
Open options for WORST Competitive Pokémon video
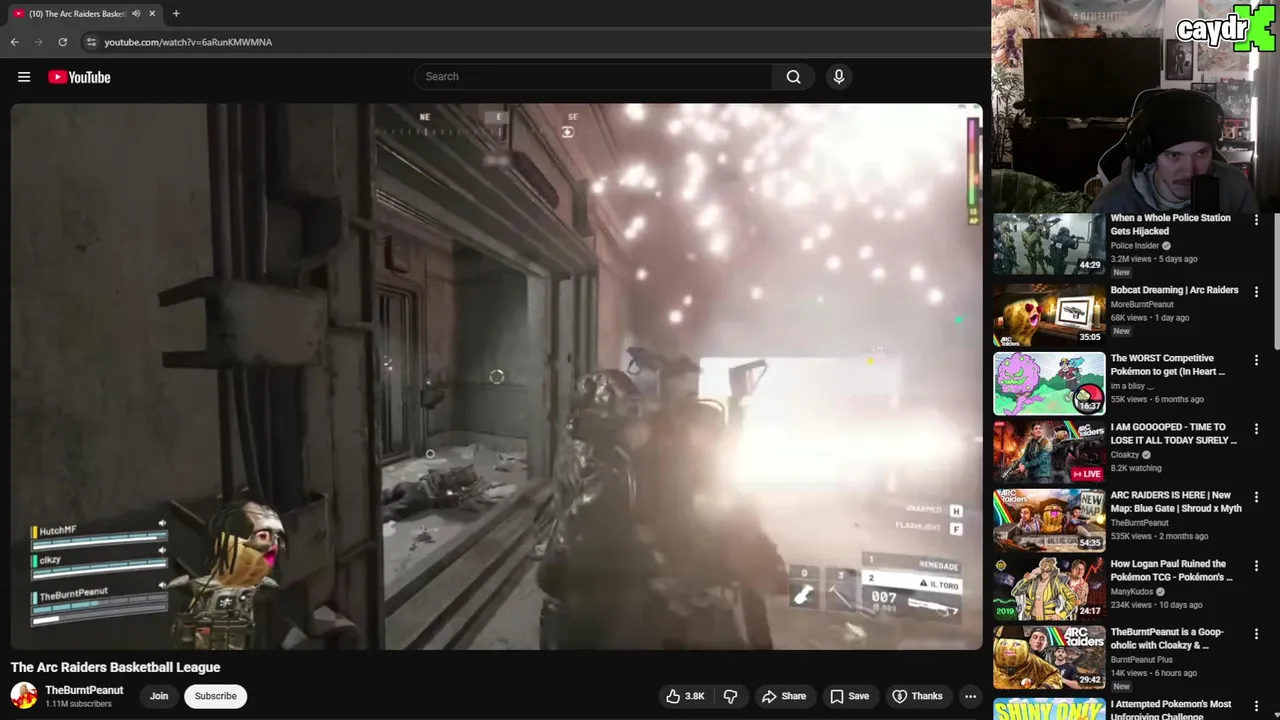(1256, 359)
